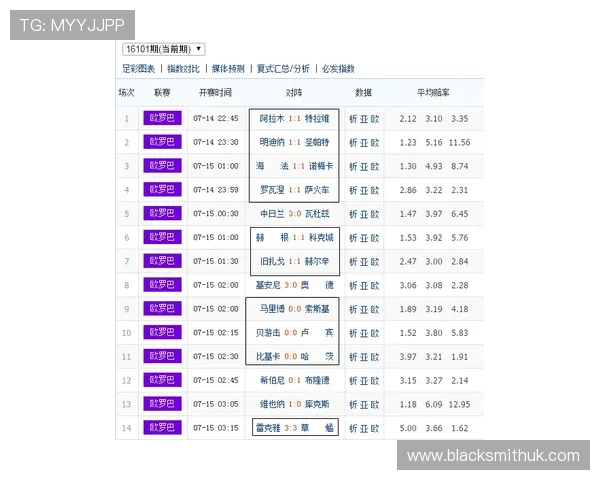Select home team 贝游击
The height and width of the screenshot is (480, 600).
coord(268,333)
